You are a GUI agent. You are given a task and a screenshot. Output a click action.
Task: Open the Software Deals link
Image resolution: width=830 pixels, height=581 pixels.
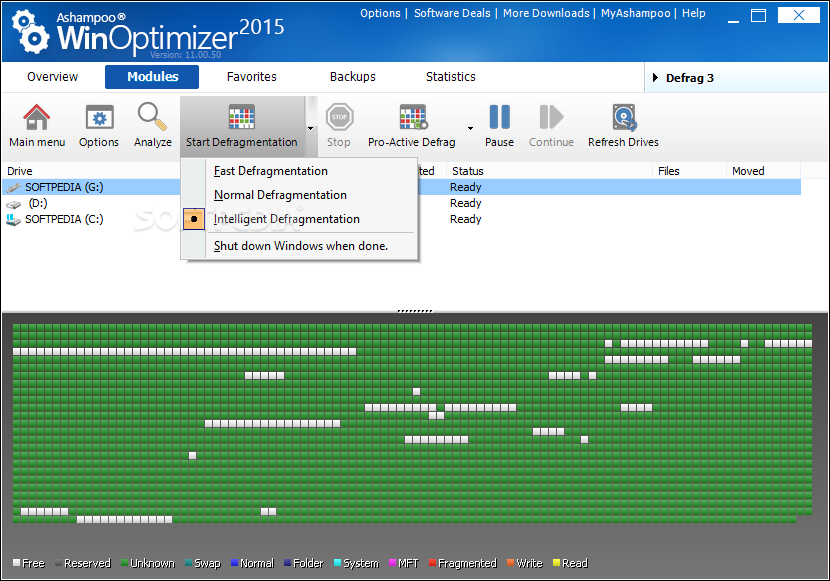point(452,13)
